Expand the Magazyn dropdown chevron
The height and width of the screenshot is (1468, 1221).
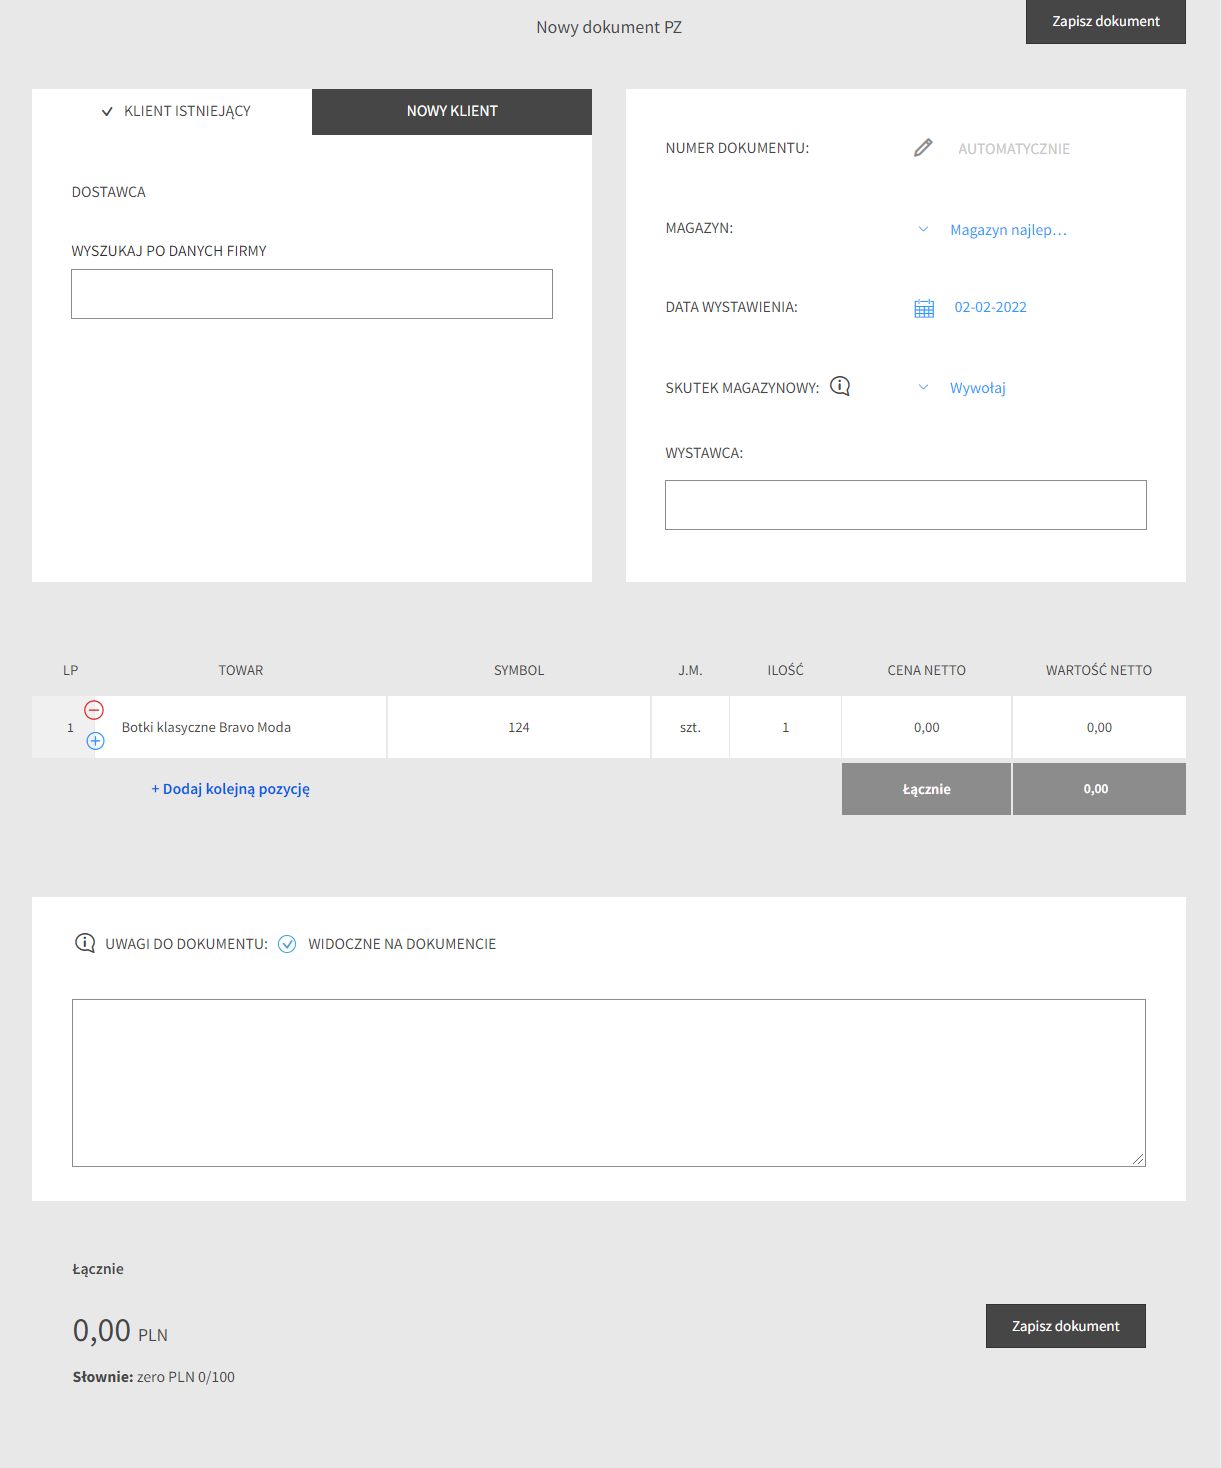923,229
